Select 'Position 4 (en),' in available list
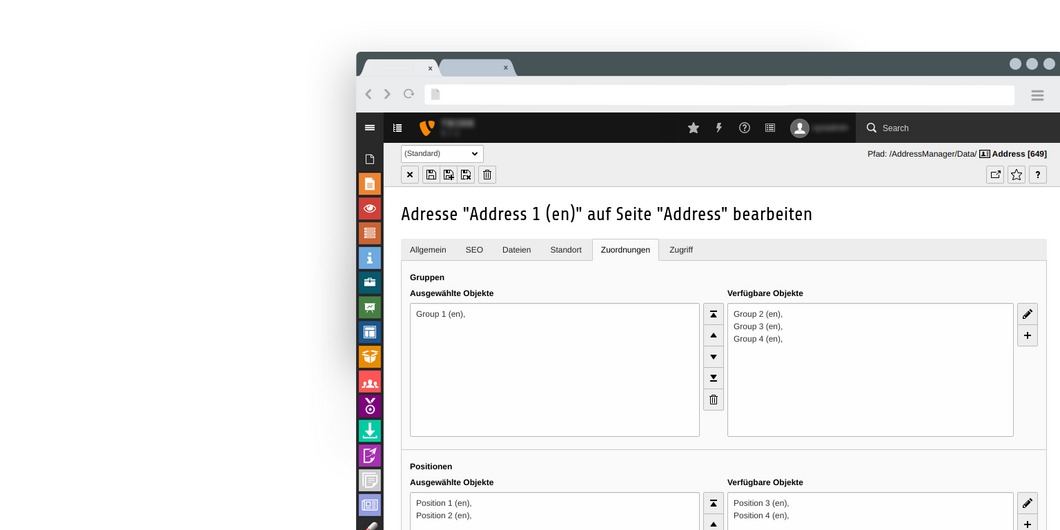The height and width of the screenshot is (530, 1060). coord(761,515)
